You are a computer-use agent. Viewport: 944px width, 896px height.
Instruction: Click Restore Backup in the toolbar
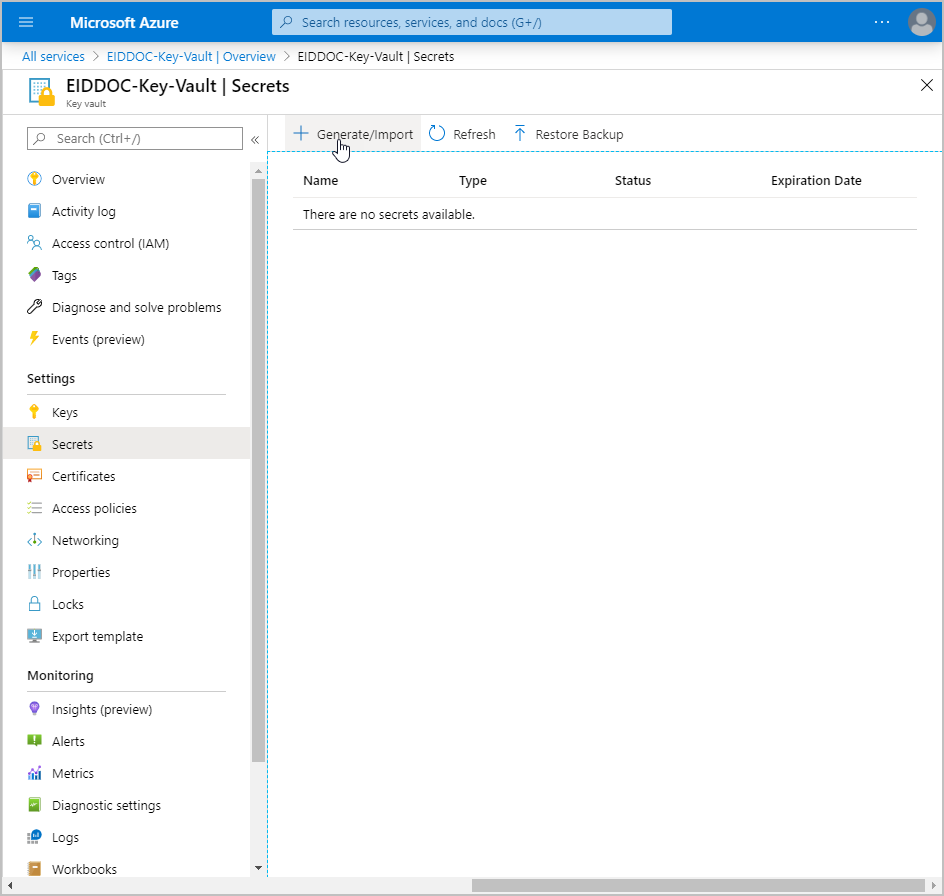pos(568,134)
